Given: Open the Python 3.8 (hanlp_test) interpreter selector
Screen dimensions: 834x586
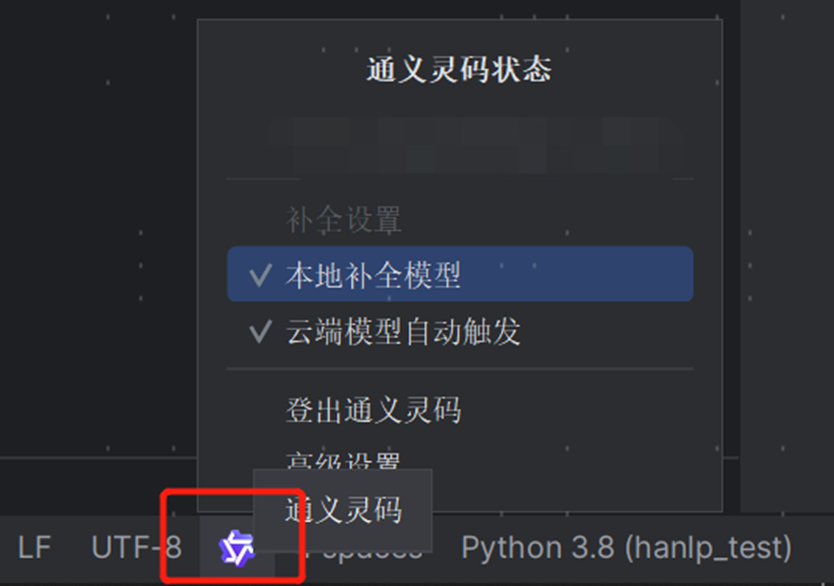Looking at the screenshot, I should (x=627, y=548).
